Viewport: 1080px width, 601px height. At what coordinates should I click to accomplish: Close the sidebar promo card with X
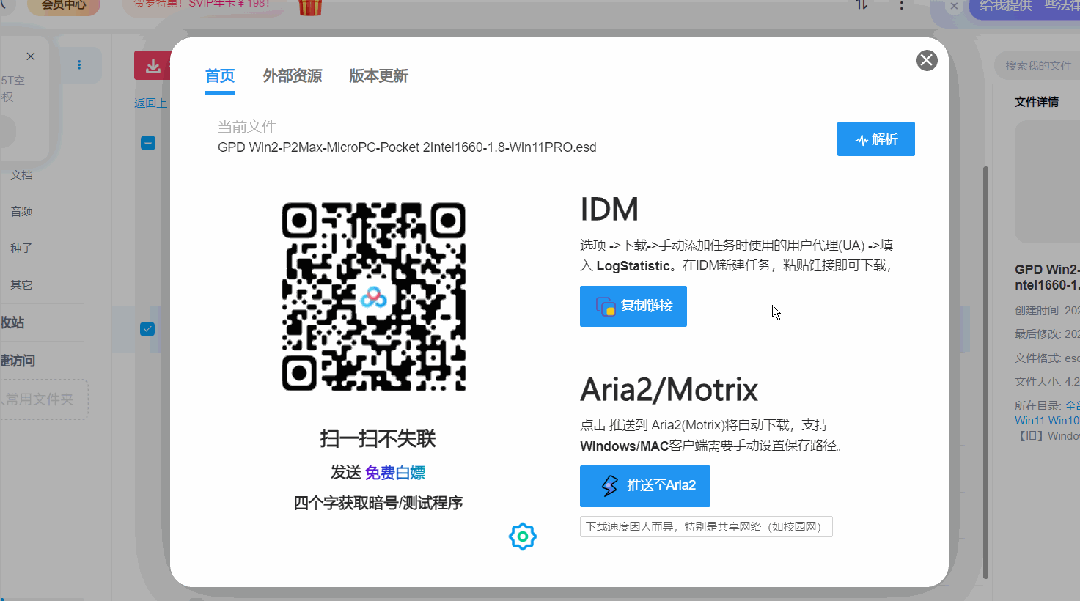coord(30,56)
